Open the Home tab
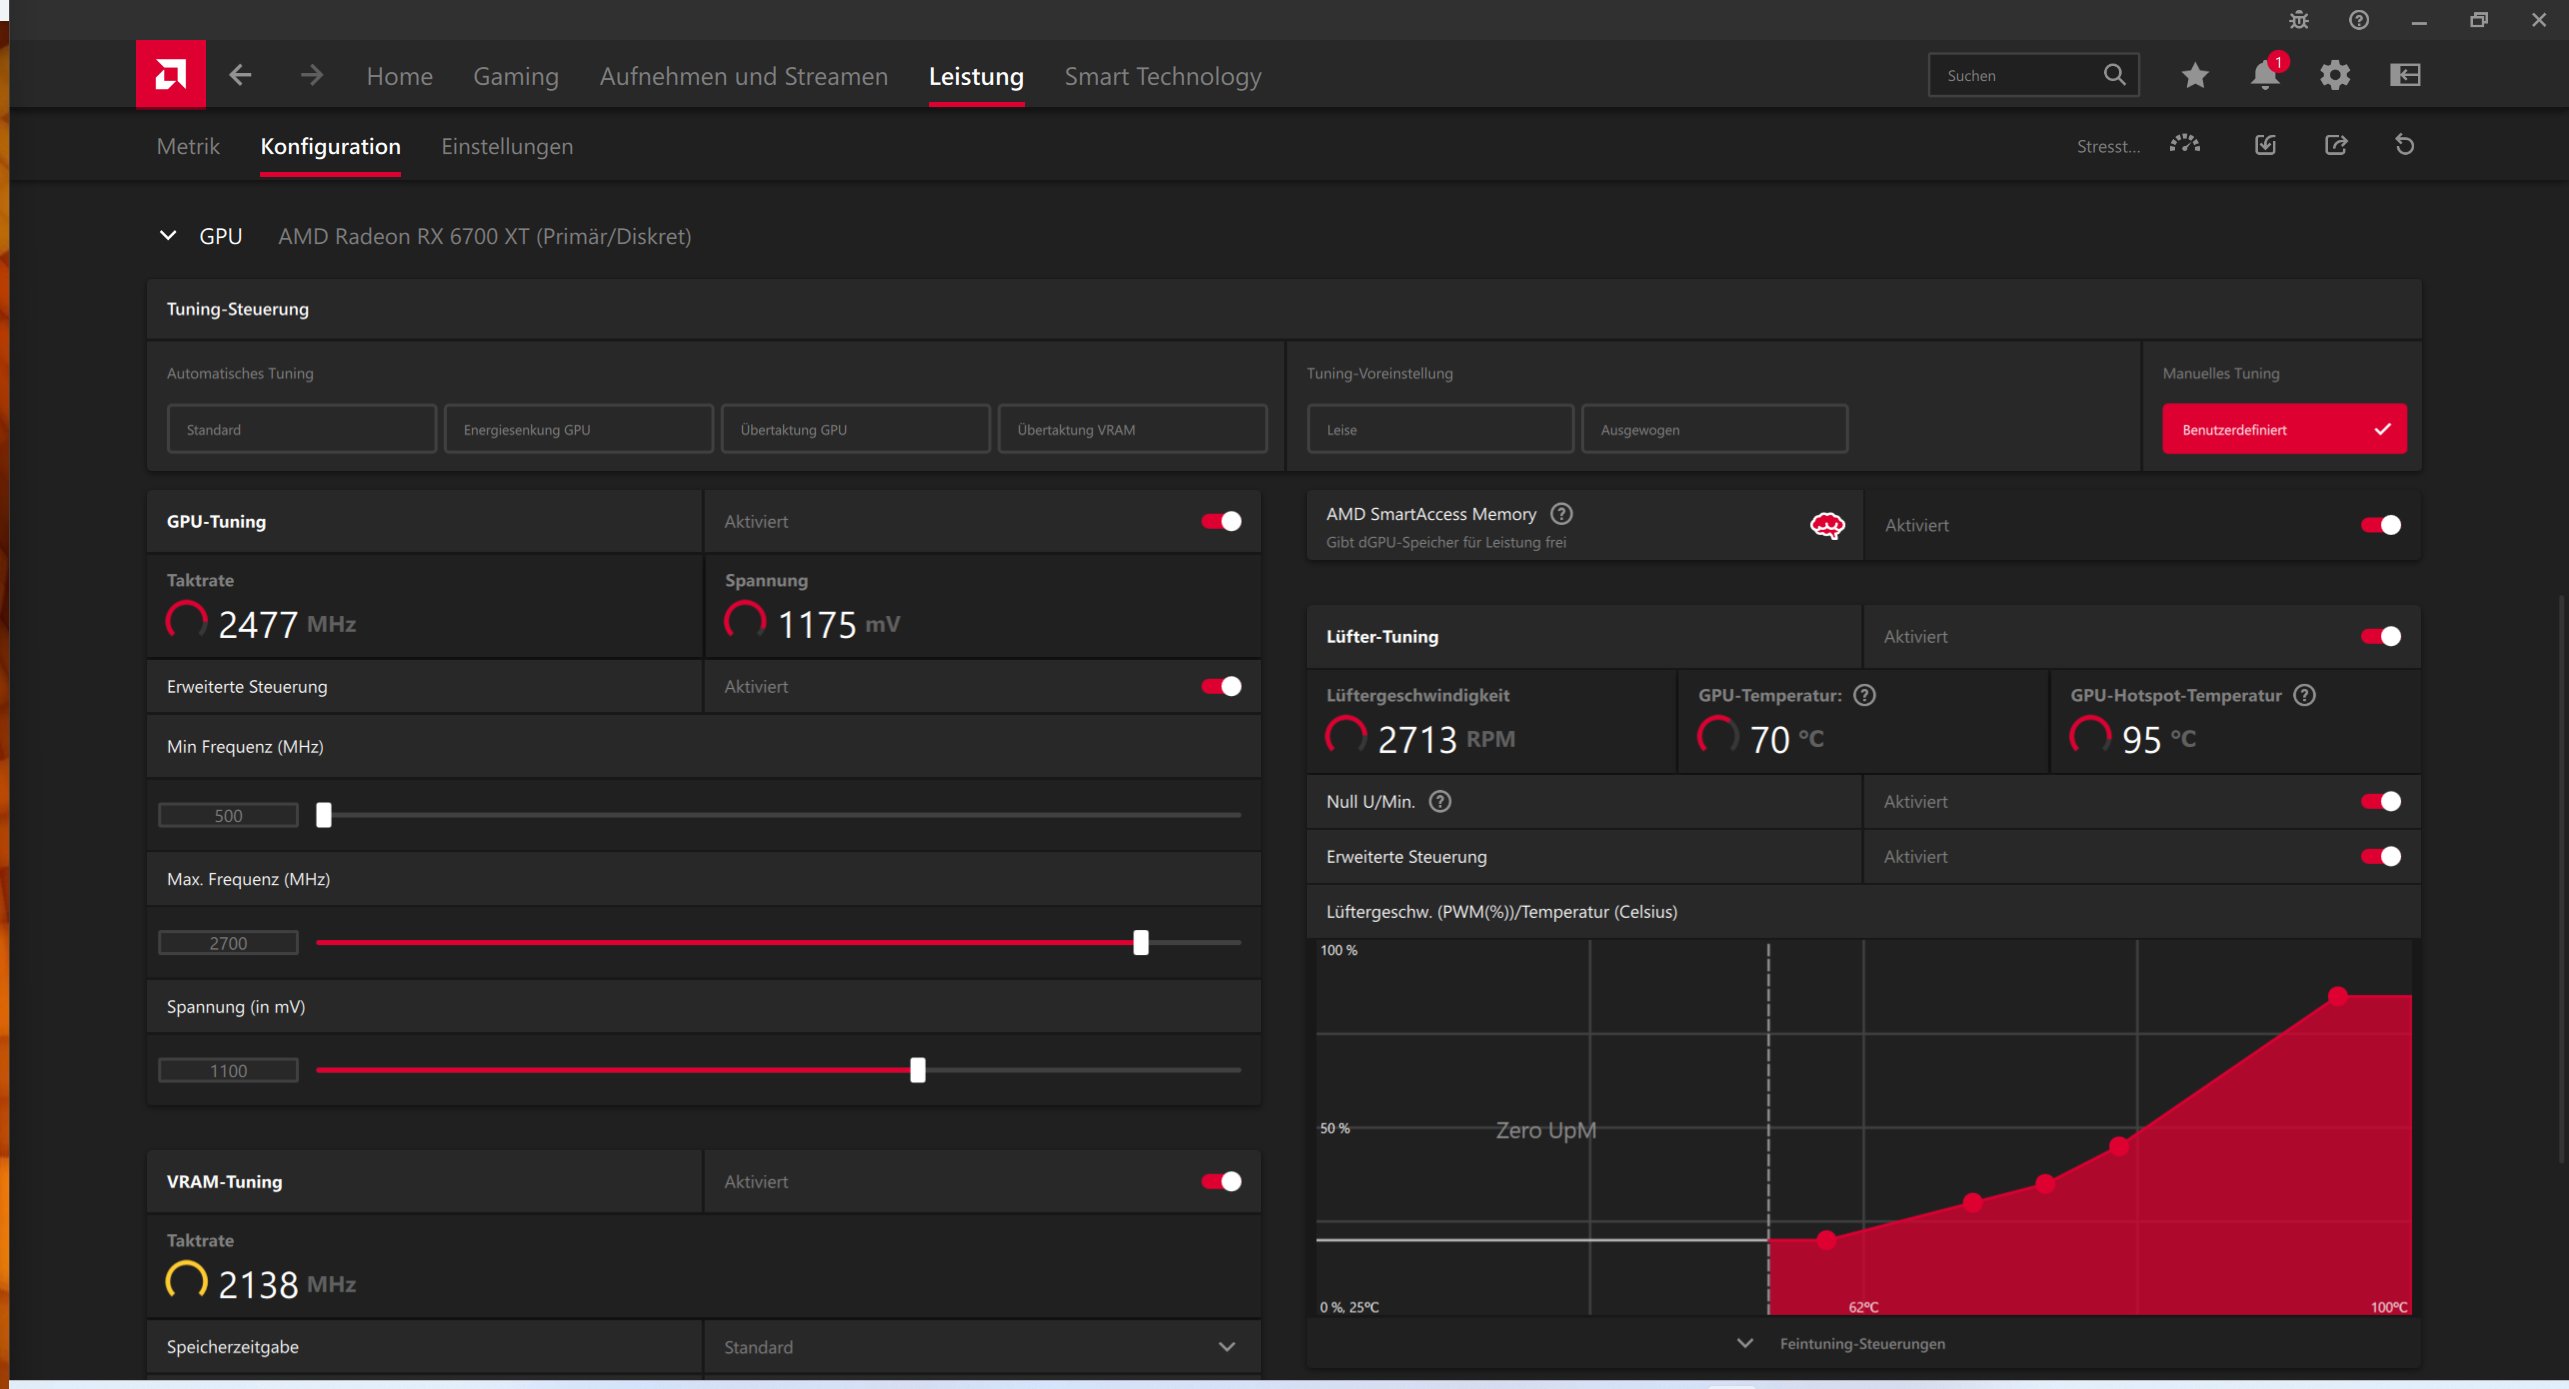Screen dimensions: 2569x1389 [399, 76]
